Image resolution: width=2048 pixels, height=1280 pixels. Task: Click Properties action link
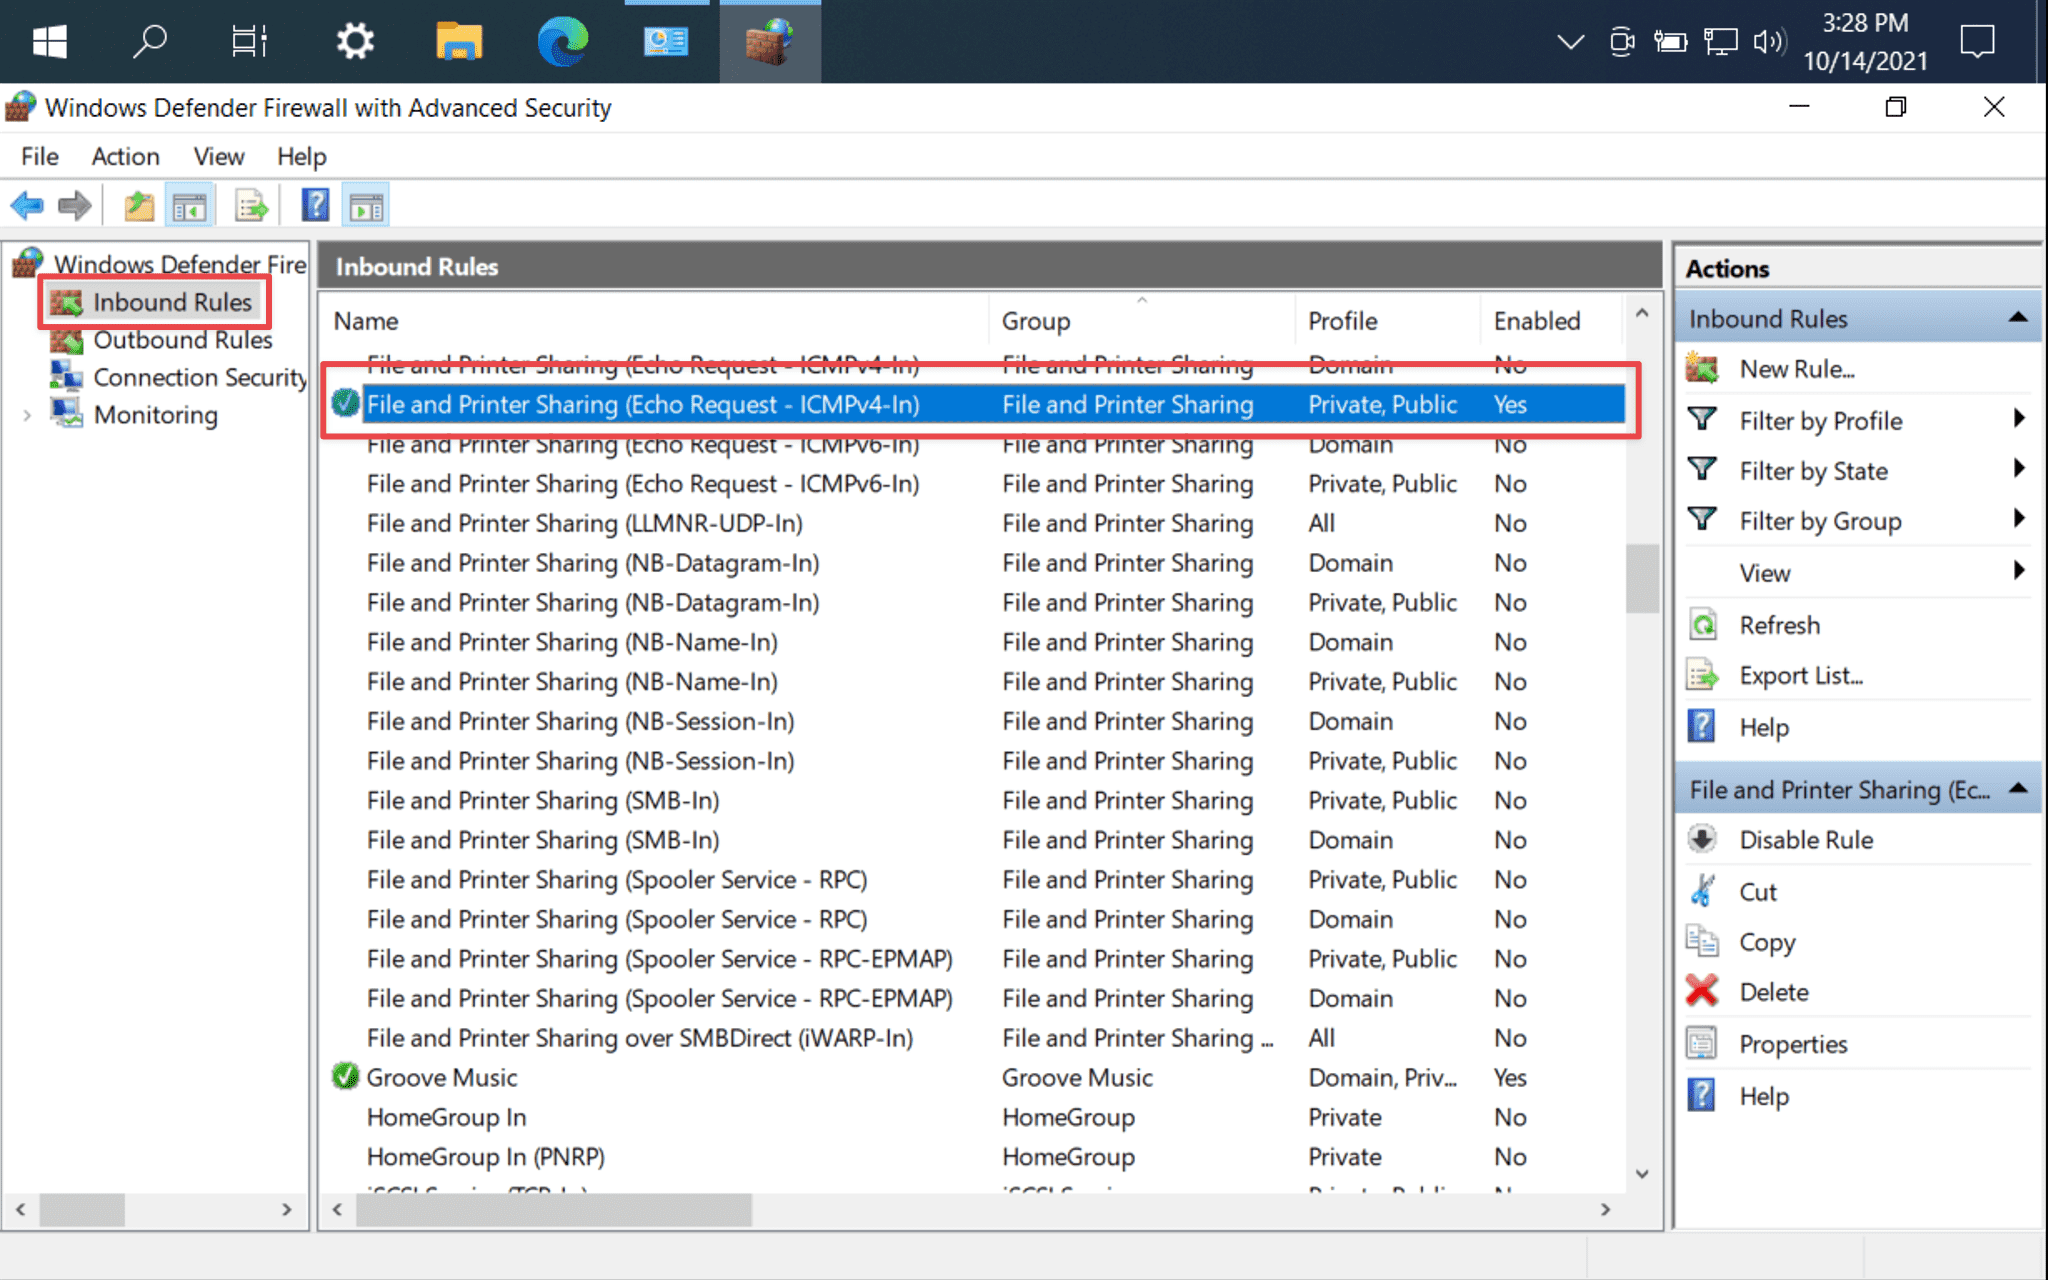point(1793,1044)
